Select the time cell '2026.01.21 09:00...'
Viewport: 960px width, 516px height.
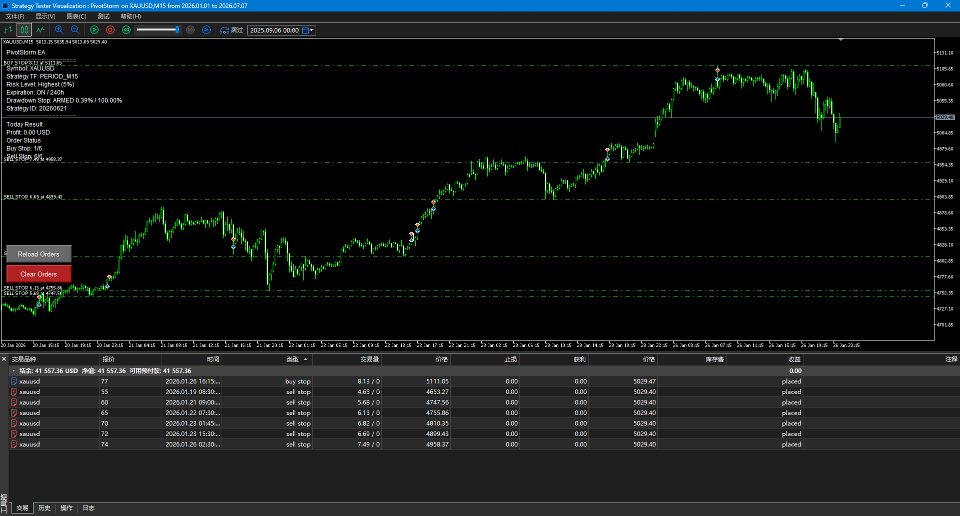[192, 402]
